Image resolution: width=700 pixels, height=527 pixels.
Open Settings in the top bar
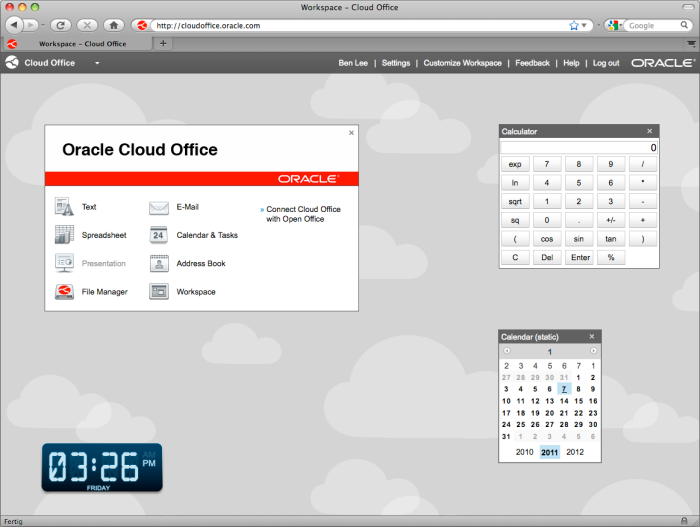tap(396, 63)
